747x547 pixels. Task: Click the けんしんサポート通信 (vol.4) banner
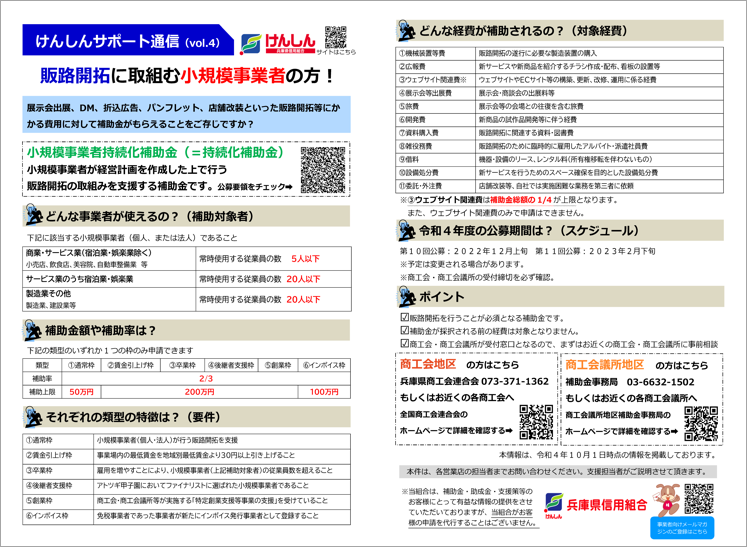(x=128, y=41)
